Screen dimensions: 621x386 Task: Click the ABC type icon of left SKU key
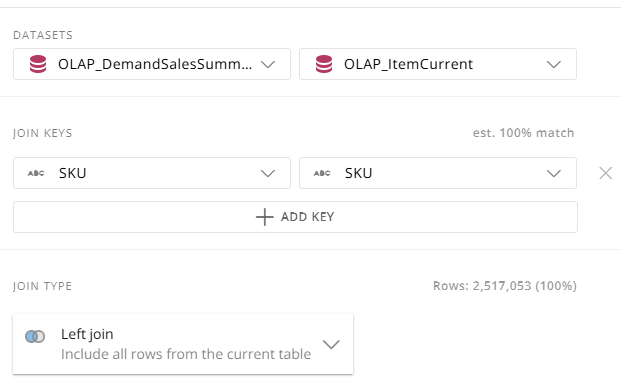click(36, 173)
